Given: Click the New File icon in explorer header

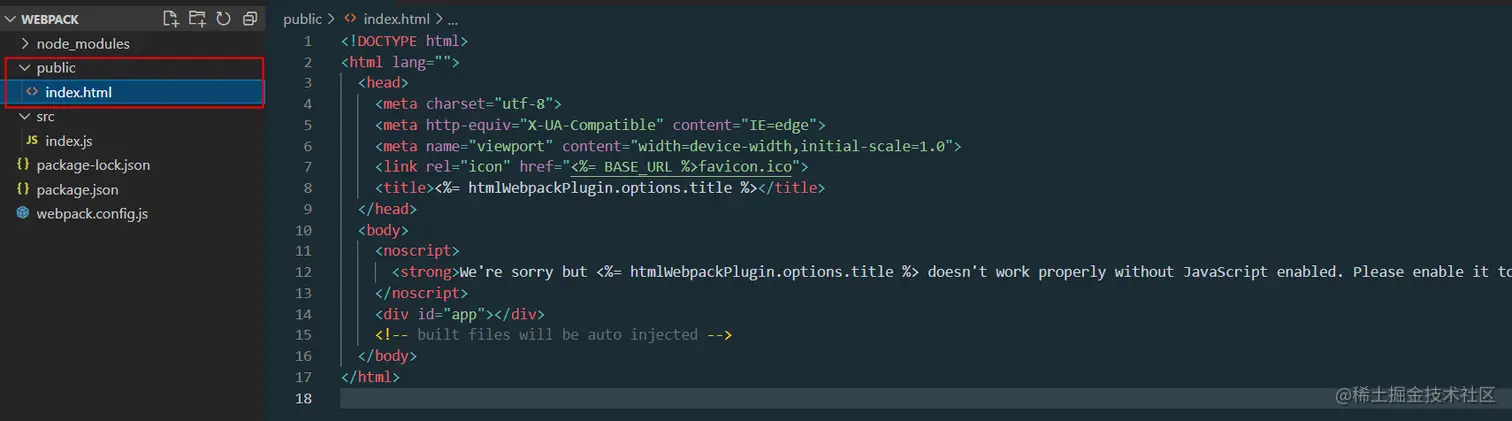Looking at the screenshot, I should click(171, 18).
